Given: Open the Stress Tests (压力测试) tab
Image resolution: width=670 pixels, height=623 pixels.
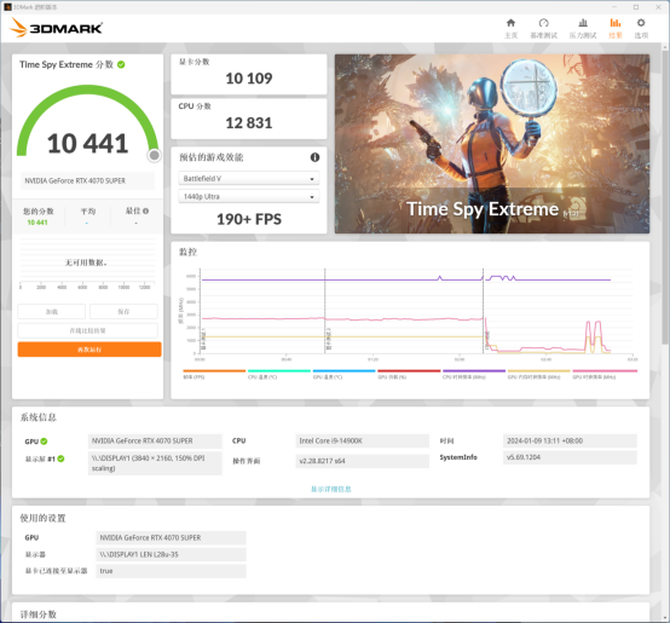Looking at the screenshot, I should (583, 28).
